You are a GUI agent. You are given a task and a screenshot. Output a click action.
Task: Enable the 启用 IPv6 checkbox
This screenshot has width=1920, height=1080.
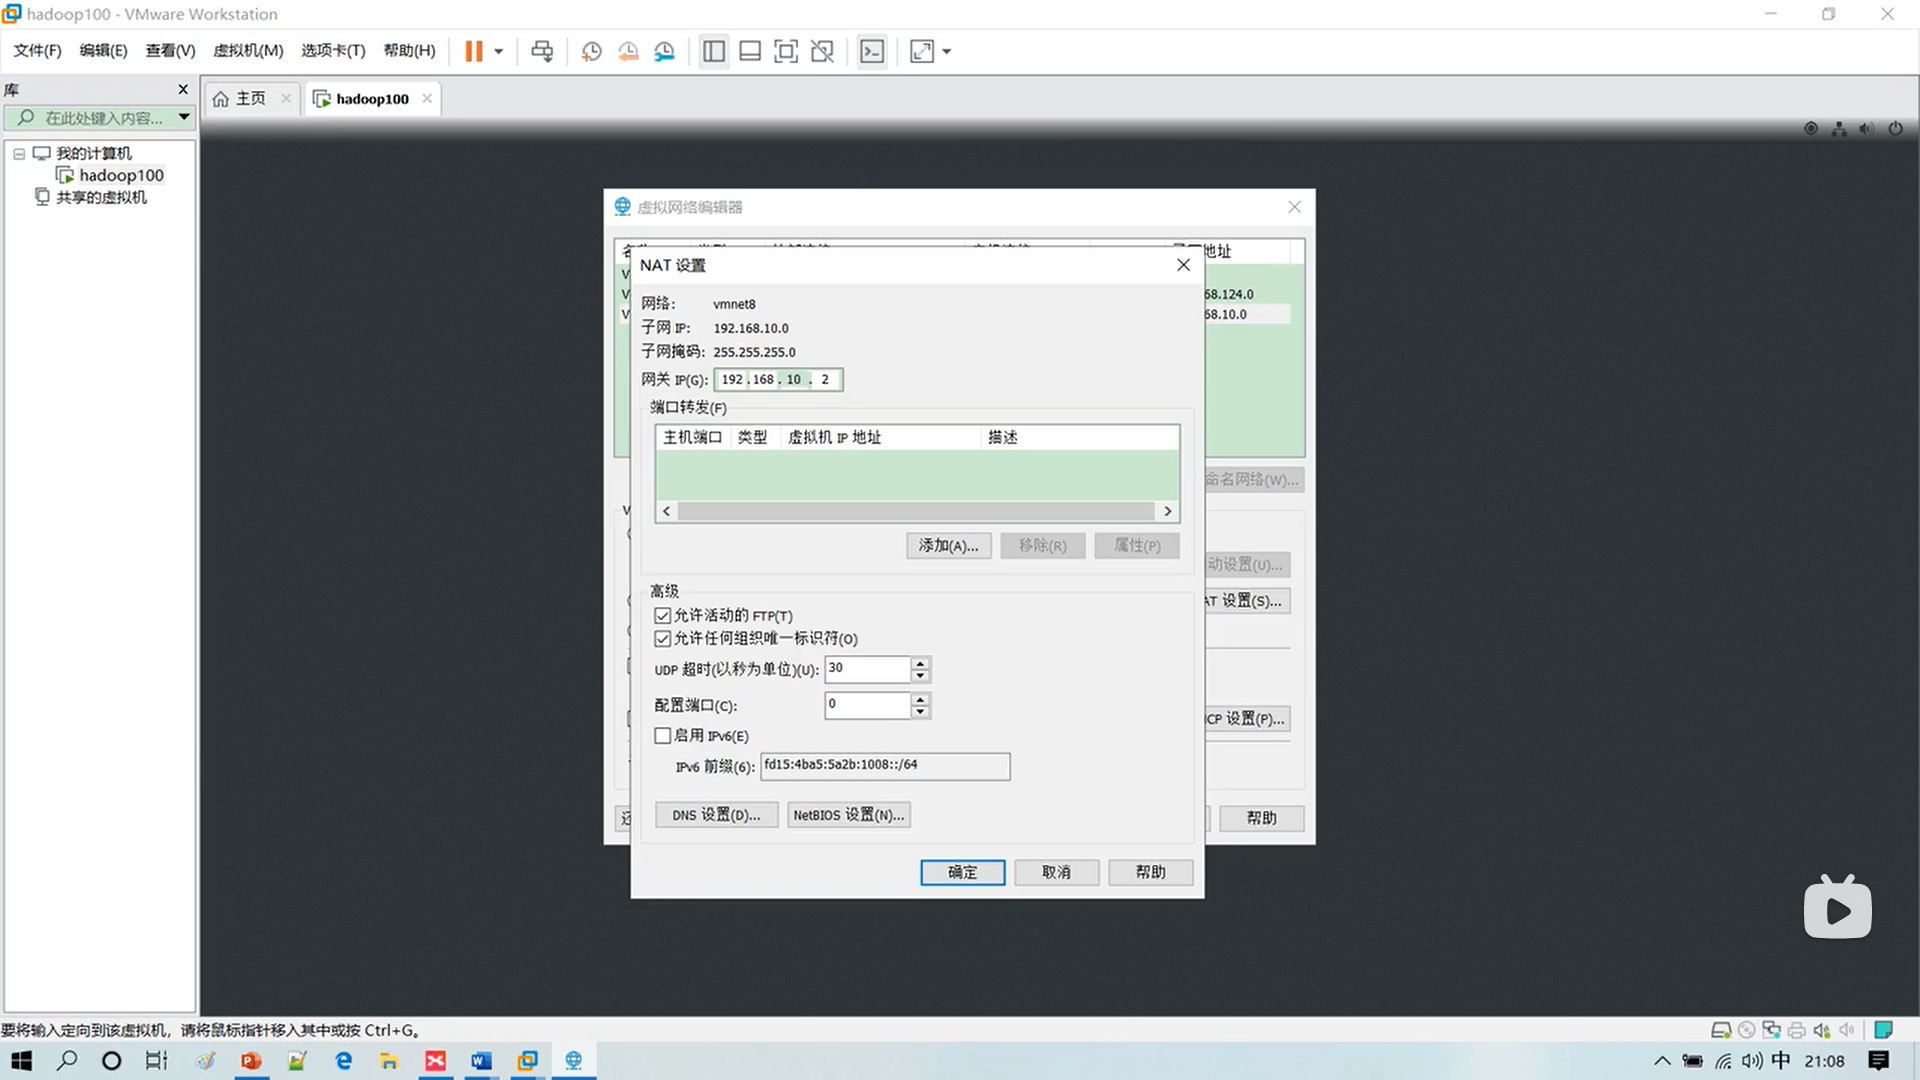(x=662, y=735)
